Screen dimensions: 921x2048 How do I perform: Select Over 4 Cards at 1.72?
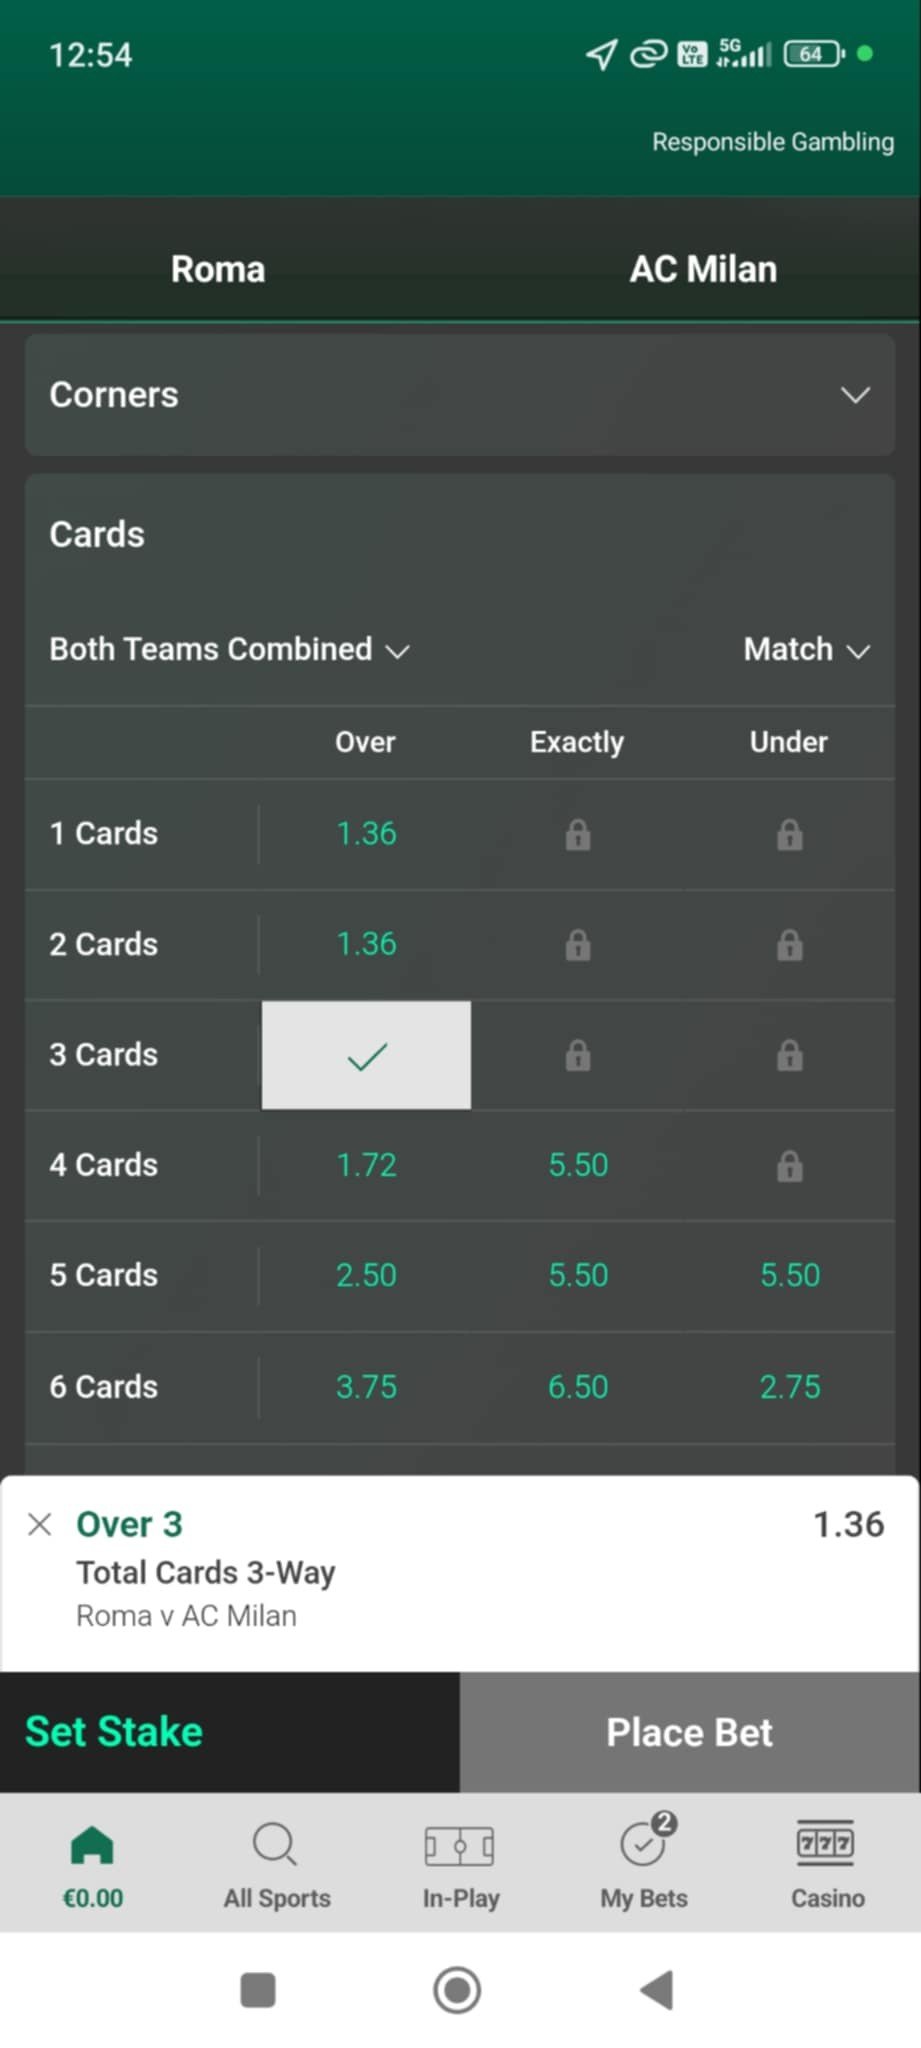click(366, 1165)
